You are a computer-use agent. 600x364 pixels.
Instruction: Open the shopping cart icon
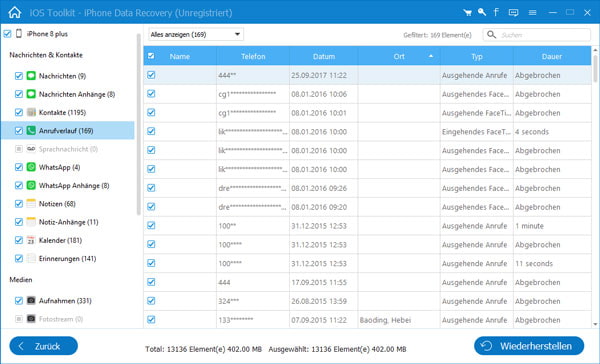coord(467,13)
